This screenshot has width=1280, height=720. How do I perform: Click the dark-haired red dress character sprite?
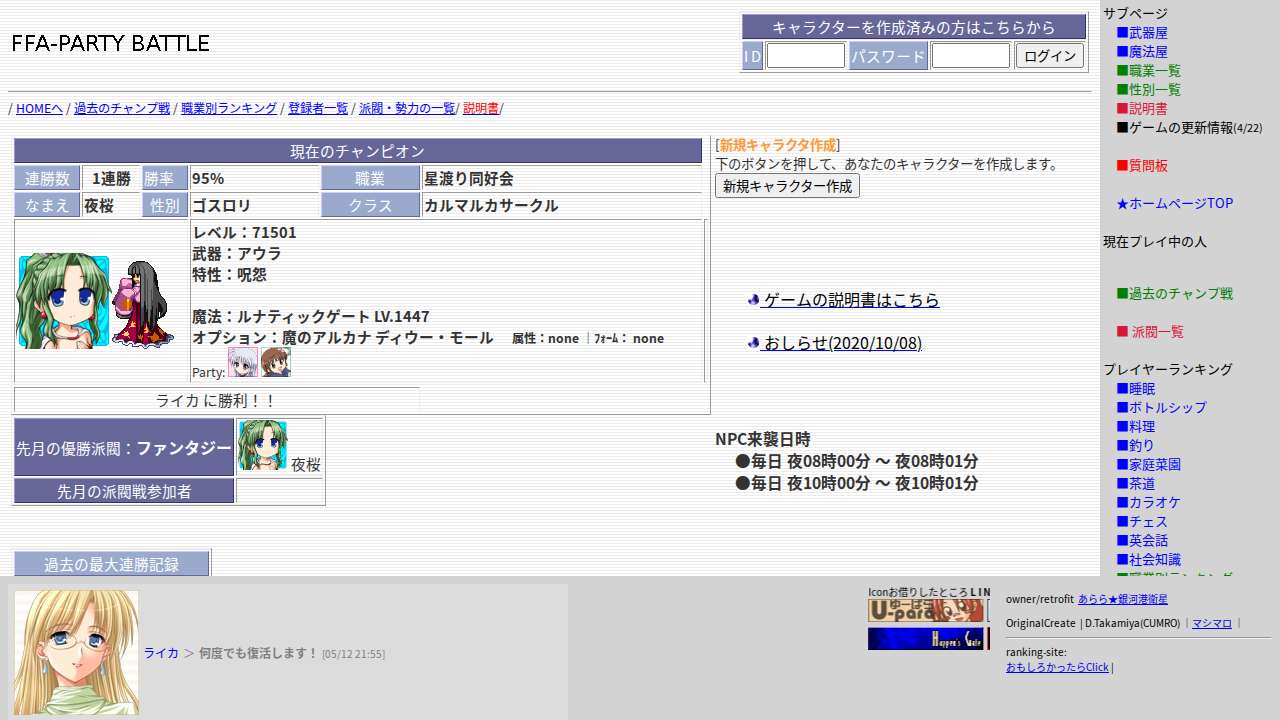(x=143, y=304)
